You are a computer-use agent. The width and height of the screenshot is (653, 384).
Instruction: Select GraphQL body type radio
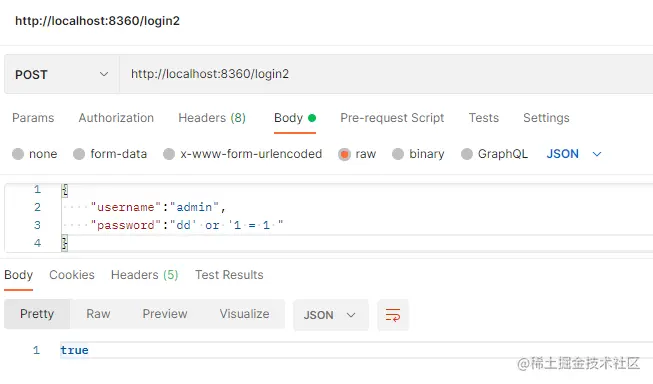pyautogui.click(x=467, y=154)
